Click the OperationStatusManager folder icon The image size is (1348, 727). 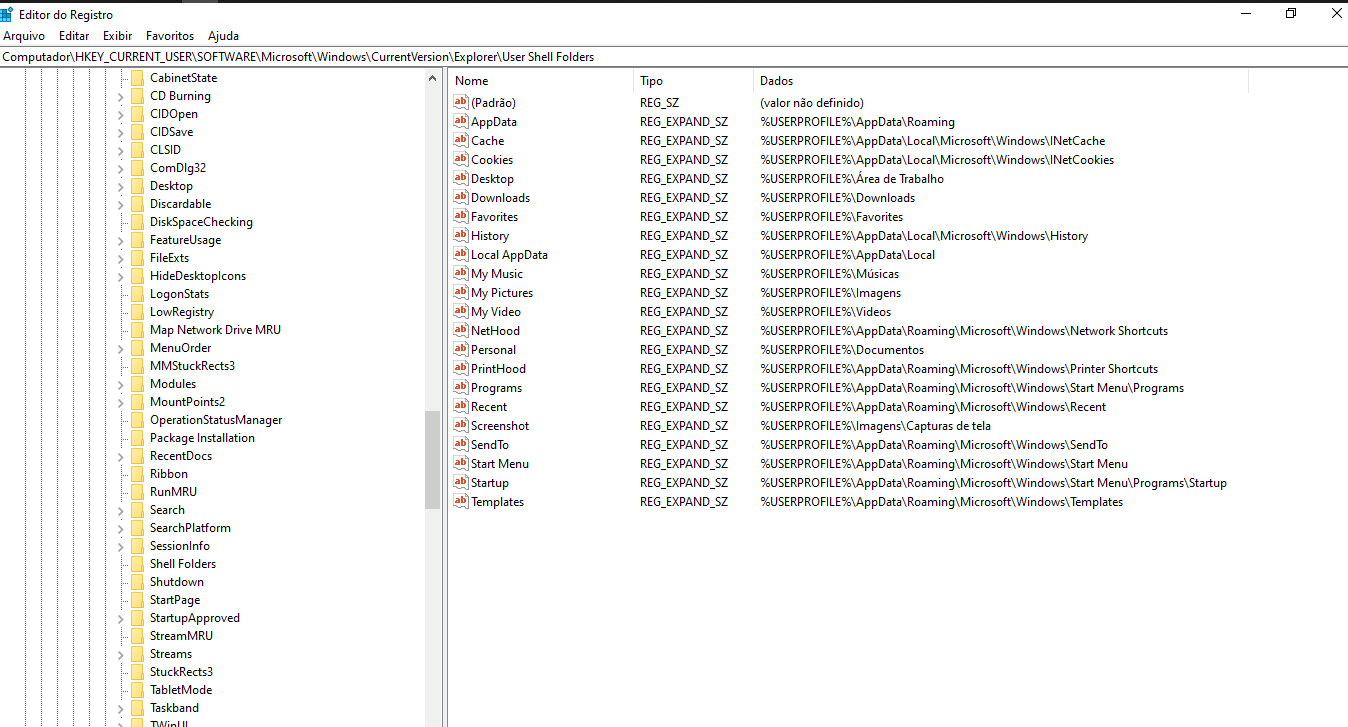[x=137, y=420]
